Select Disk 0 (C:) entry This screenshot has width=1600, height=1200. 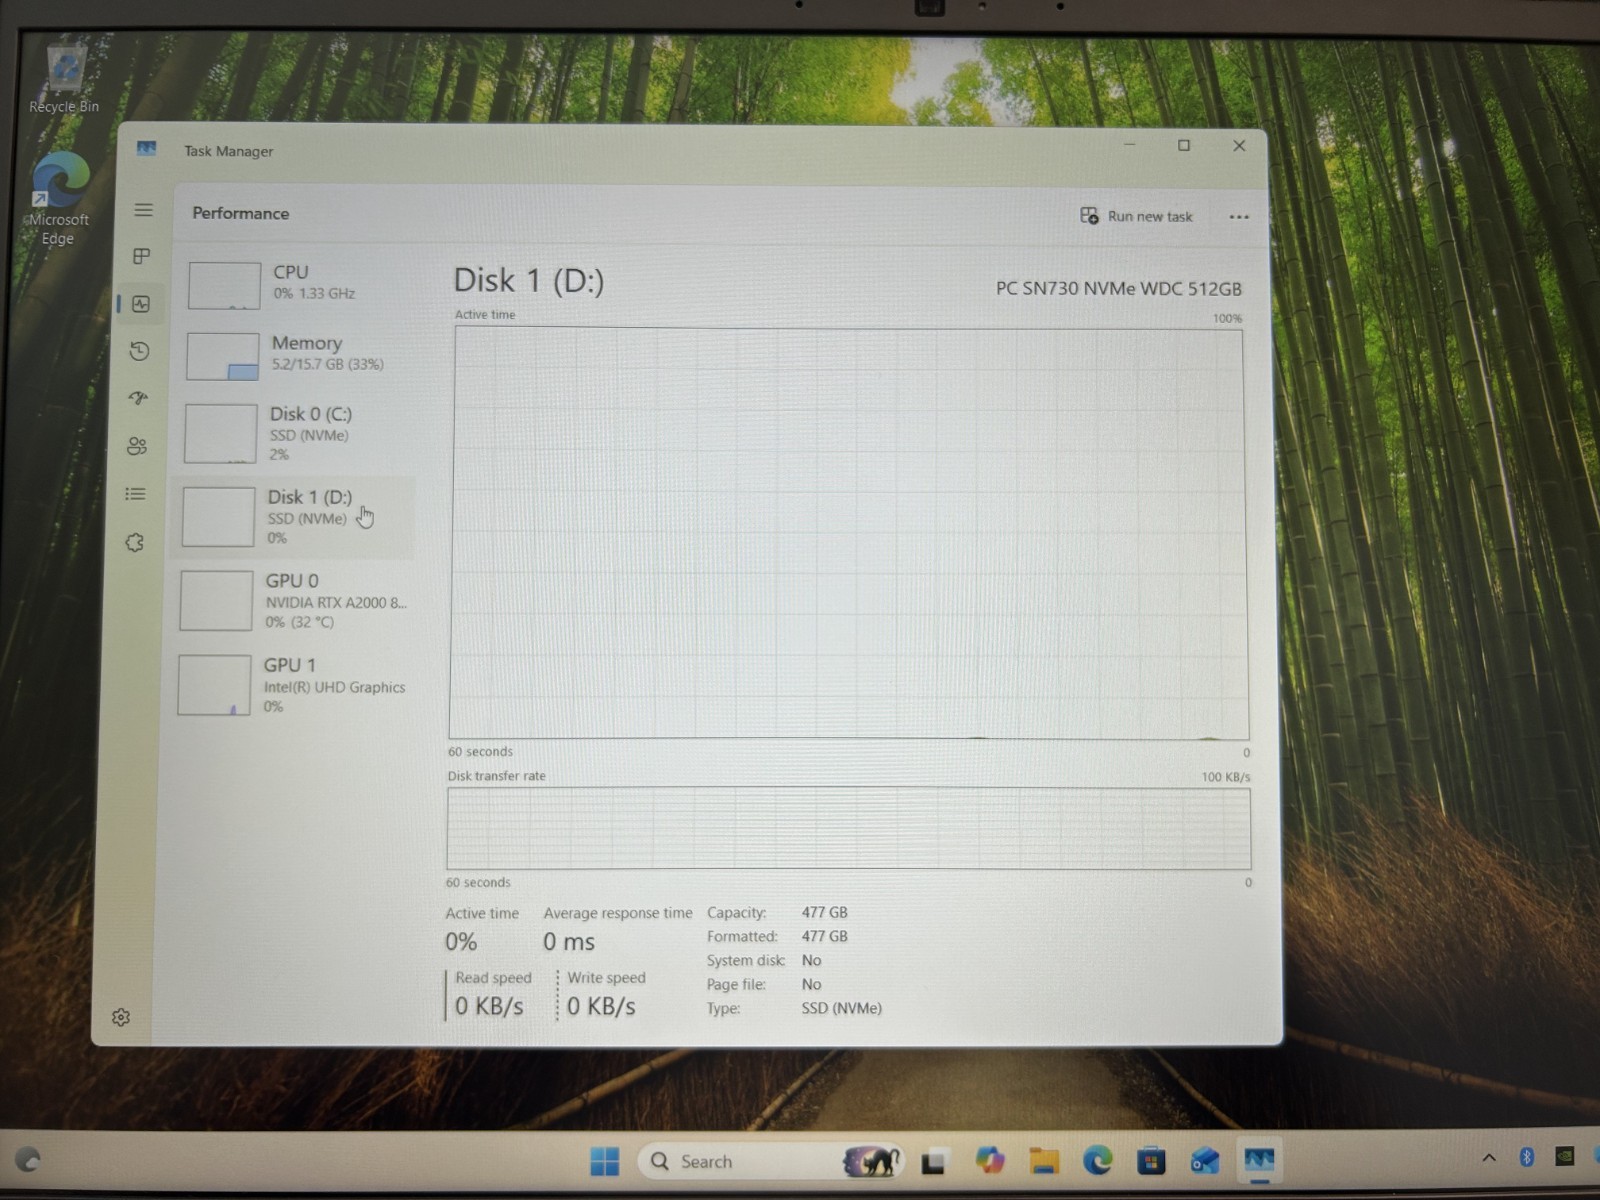click(x=294, y=433)
